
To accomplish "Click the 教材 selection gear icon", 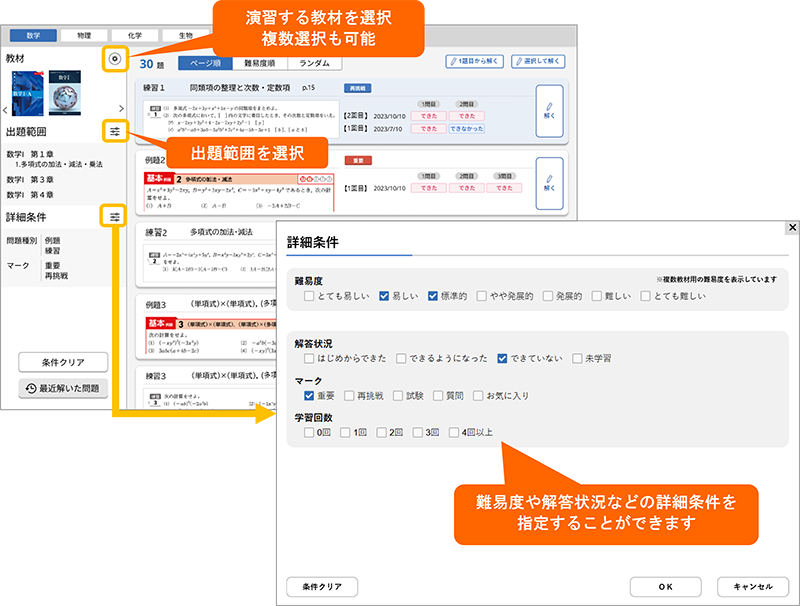I will pyautogui.click(x=115, y=59).
